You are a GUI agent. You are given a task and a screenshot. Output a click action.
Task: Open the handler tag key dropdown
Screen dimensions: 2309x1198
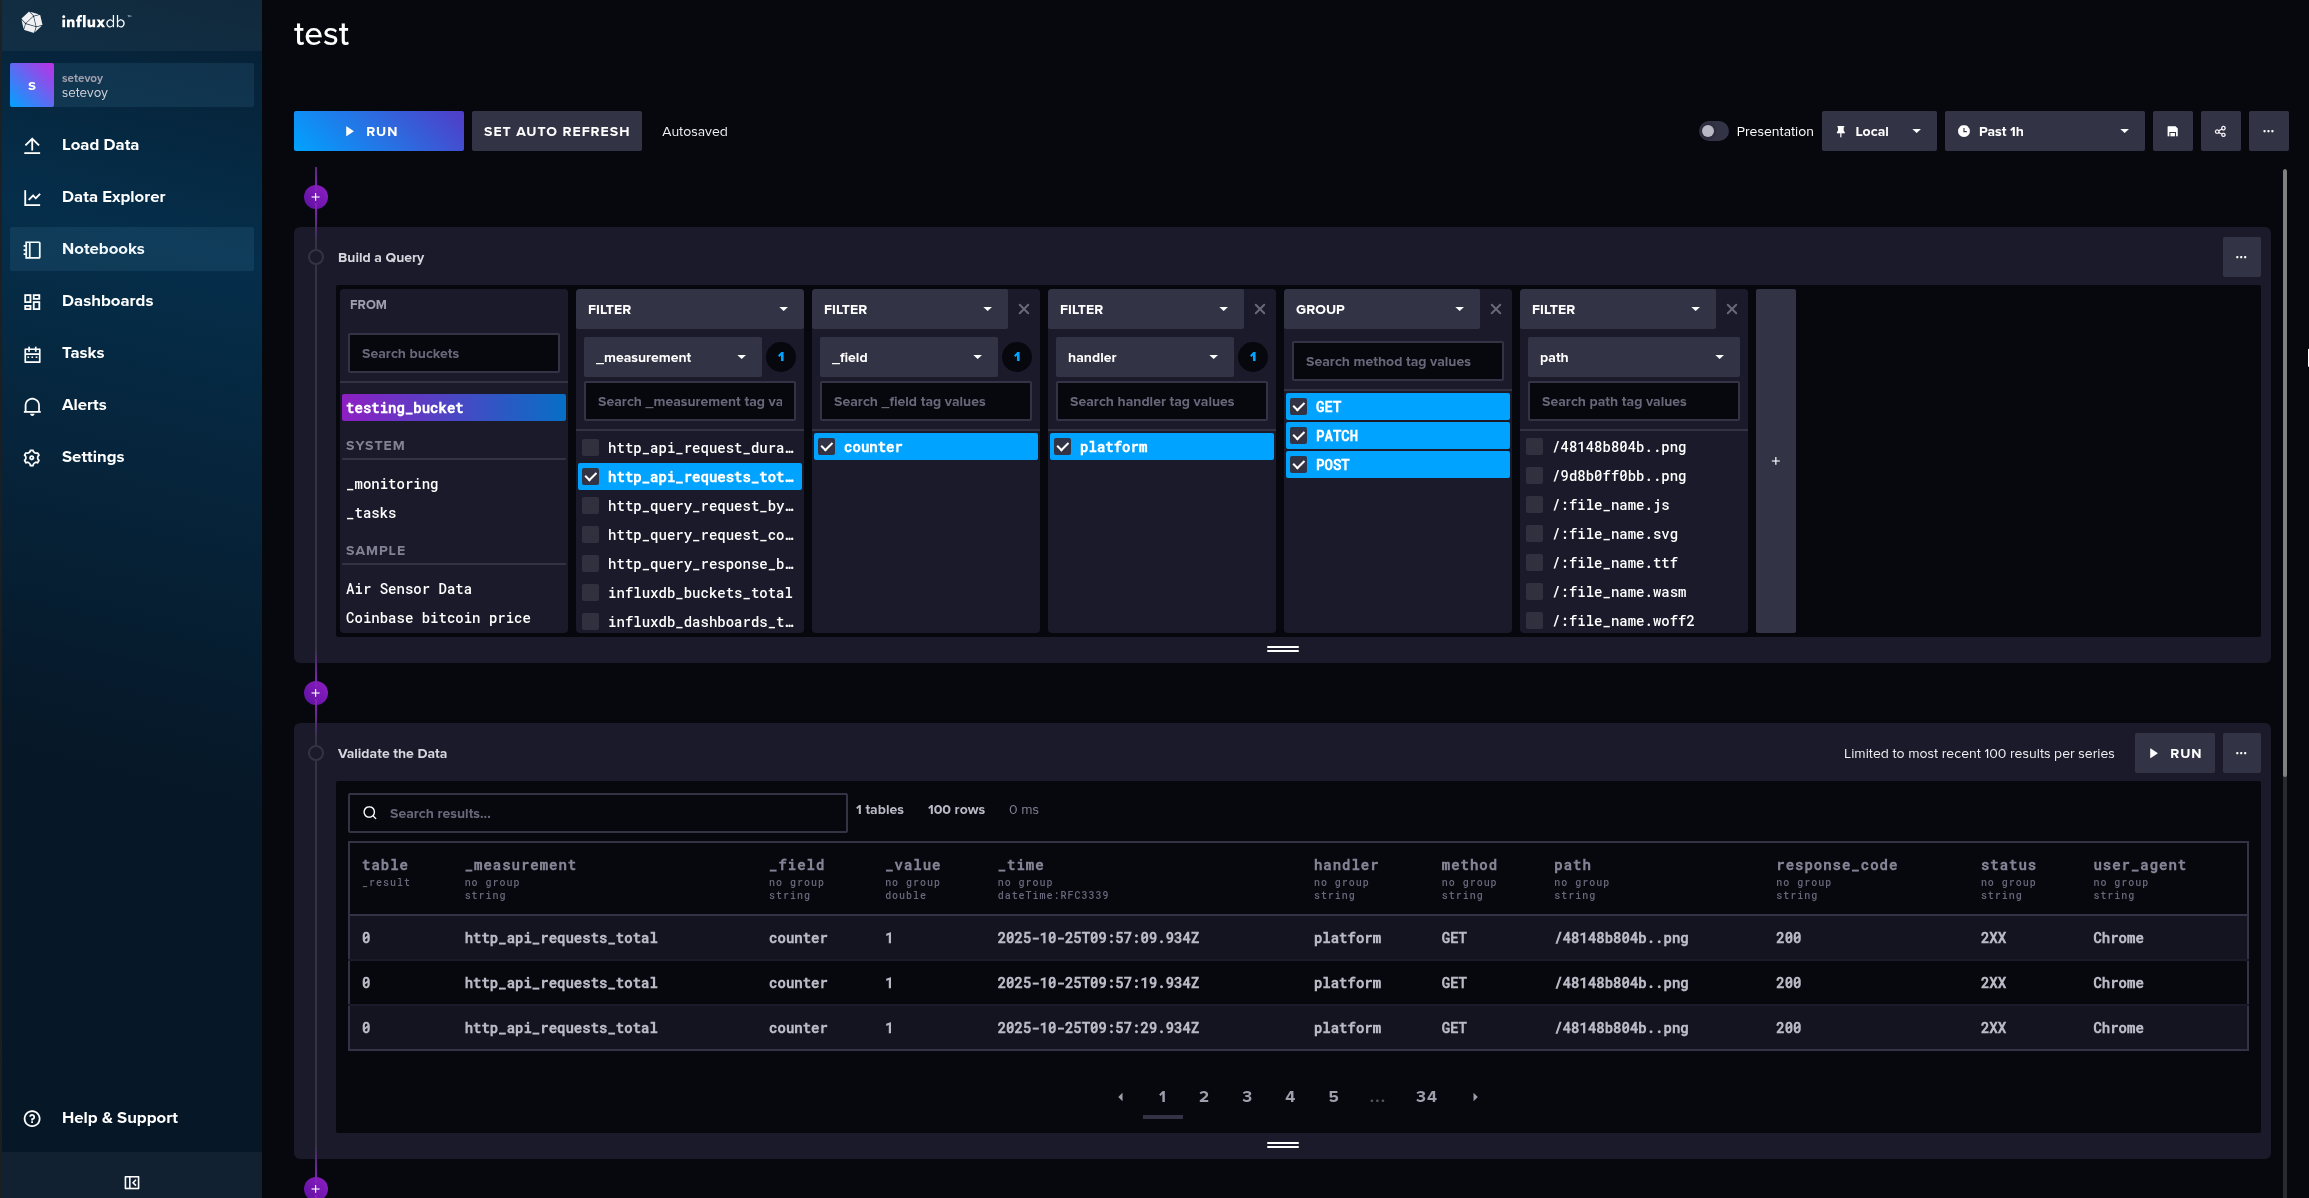click(x=1142, y=357)
